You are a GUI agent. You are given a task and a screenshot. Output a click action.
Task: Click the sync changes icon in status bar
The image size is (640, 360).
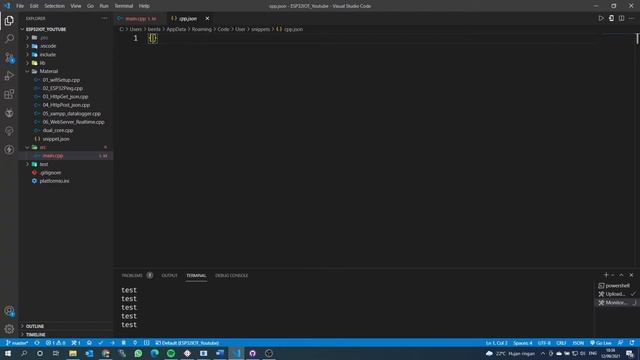[37, 343]
